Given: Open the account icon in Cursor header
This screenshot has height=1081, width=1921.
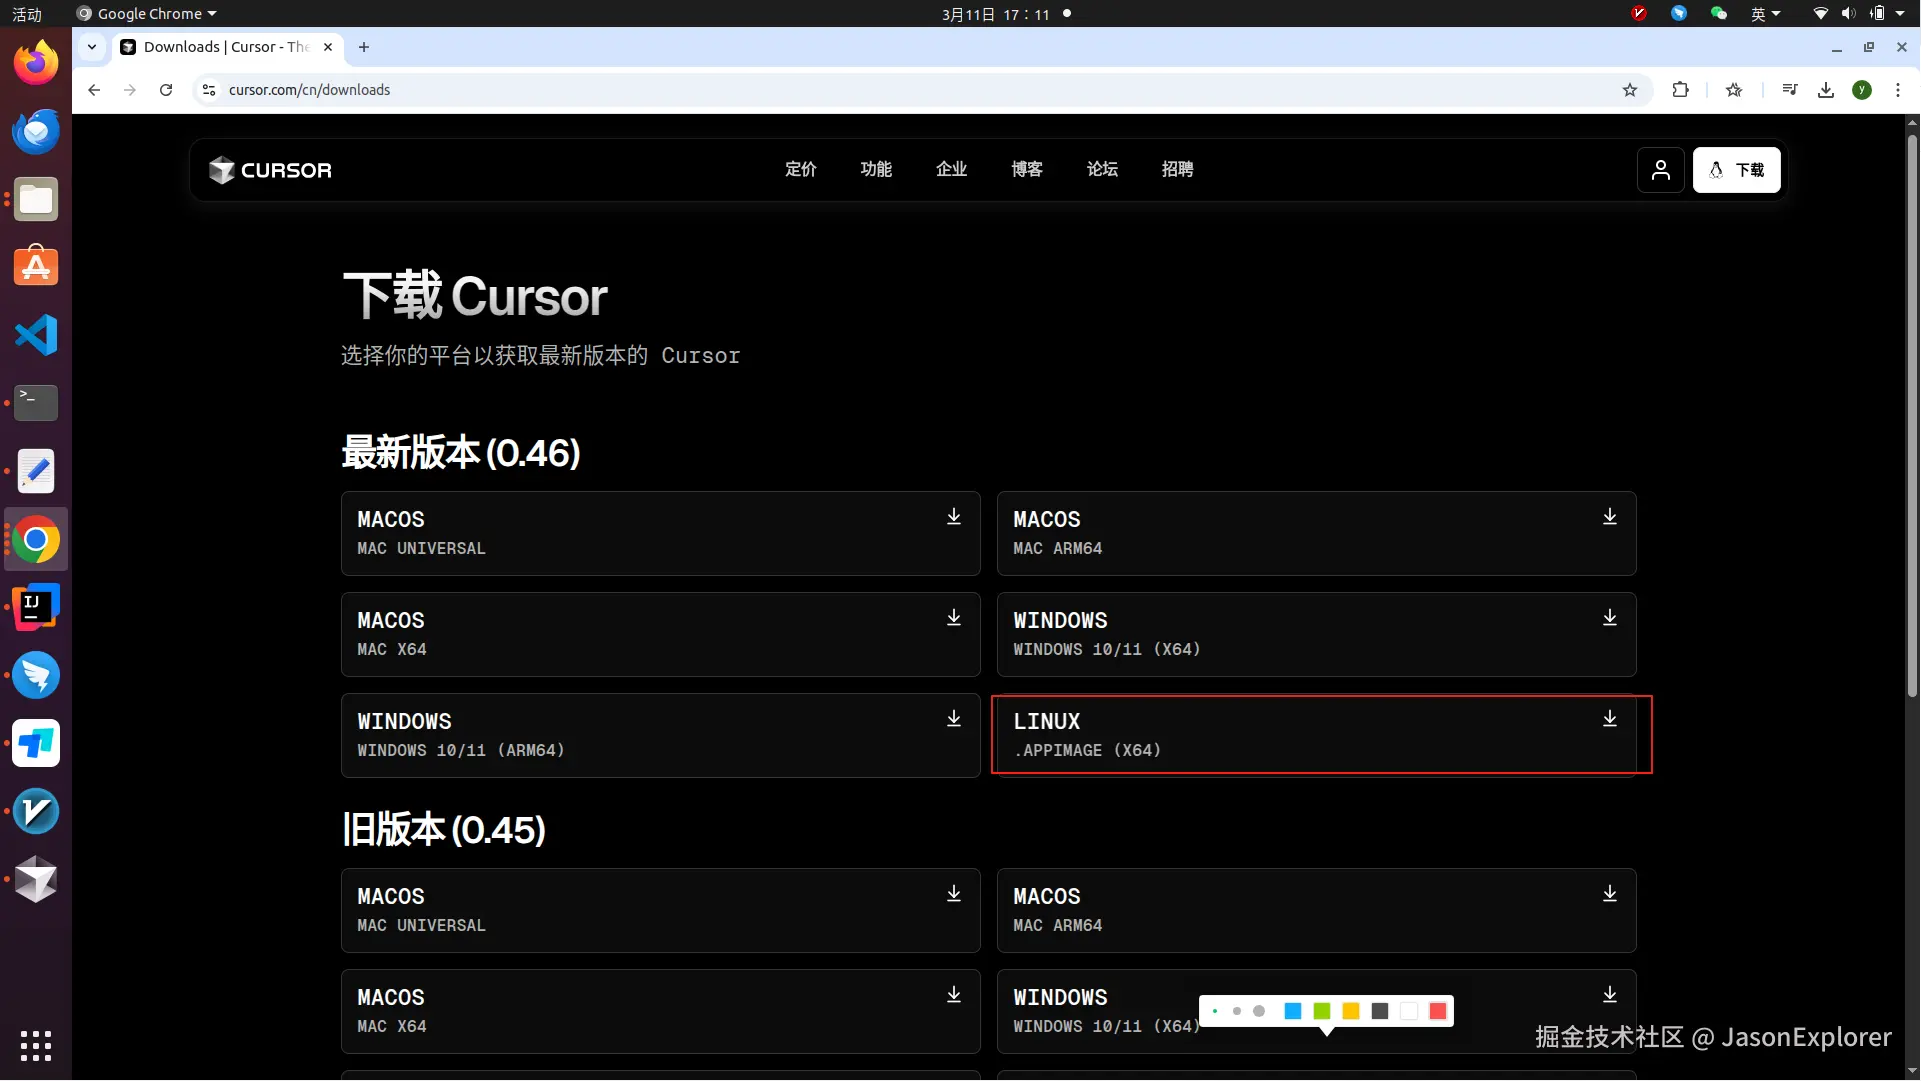Looking at the screenshot, I should click(1661, 170).
